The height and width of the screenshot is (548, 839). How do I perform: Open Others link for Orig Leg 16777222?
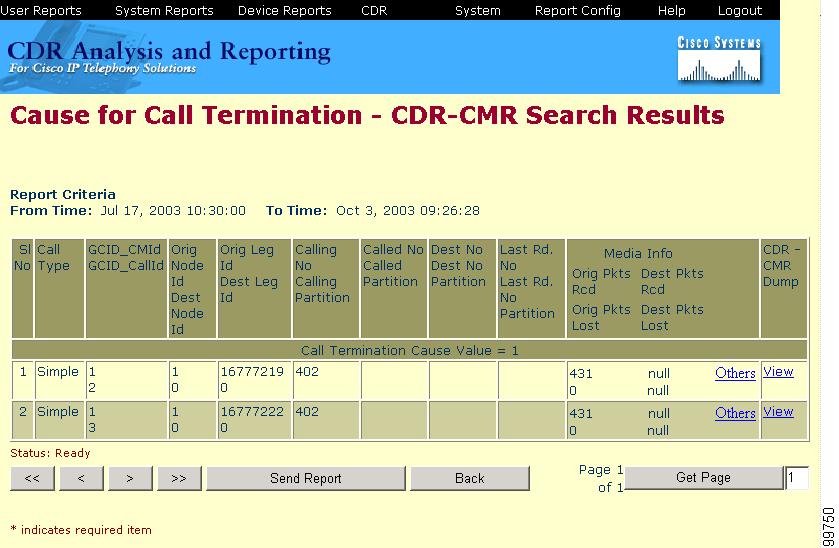point(735,413)
